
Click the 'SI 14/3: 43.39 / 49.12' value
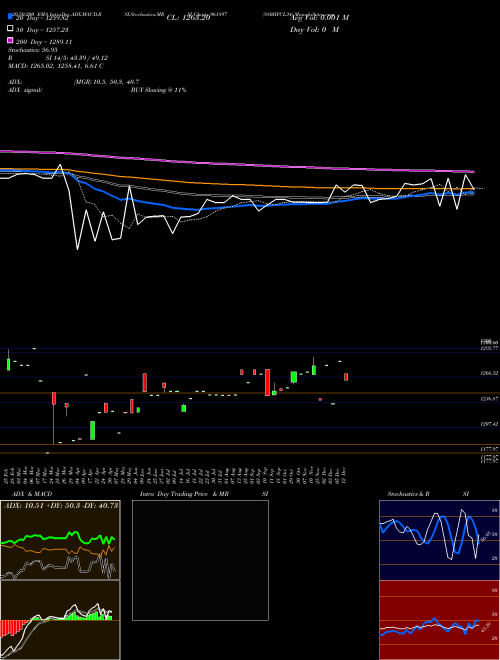76,58
